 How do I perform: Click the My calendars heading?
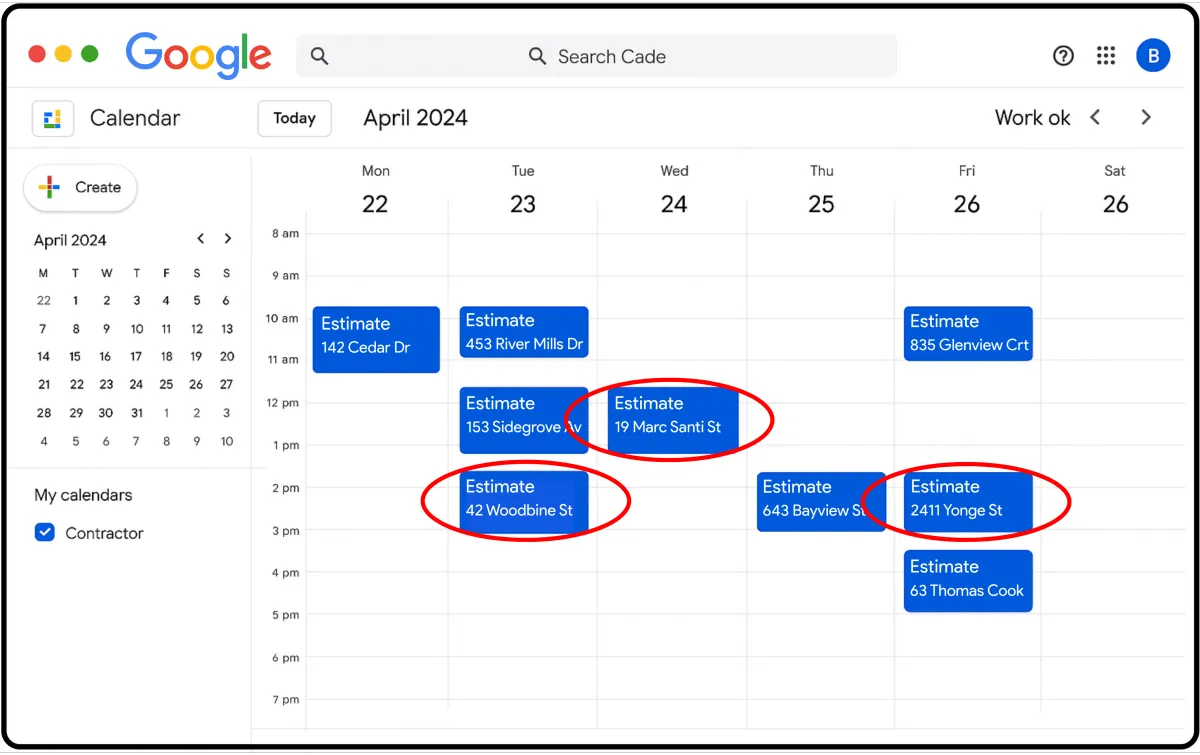(x=83, y=495)
